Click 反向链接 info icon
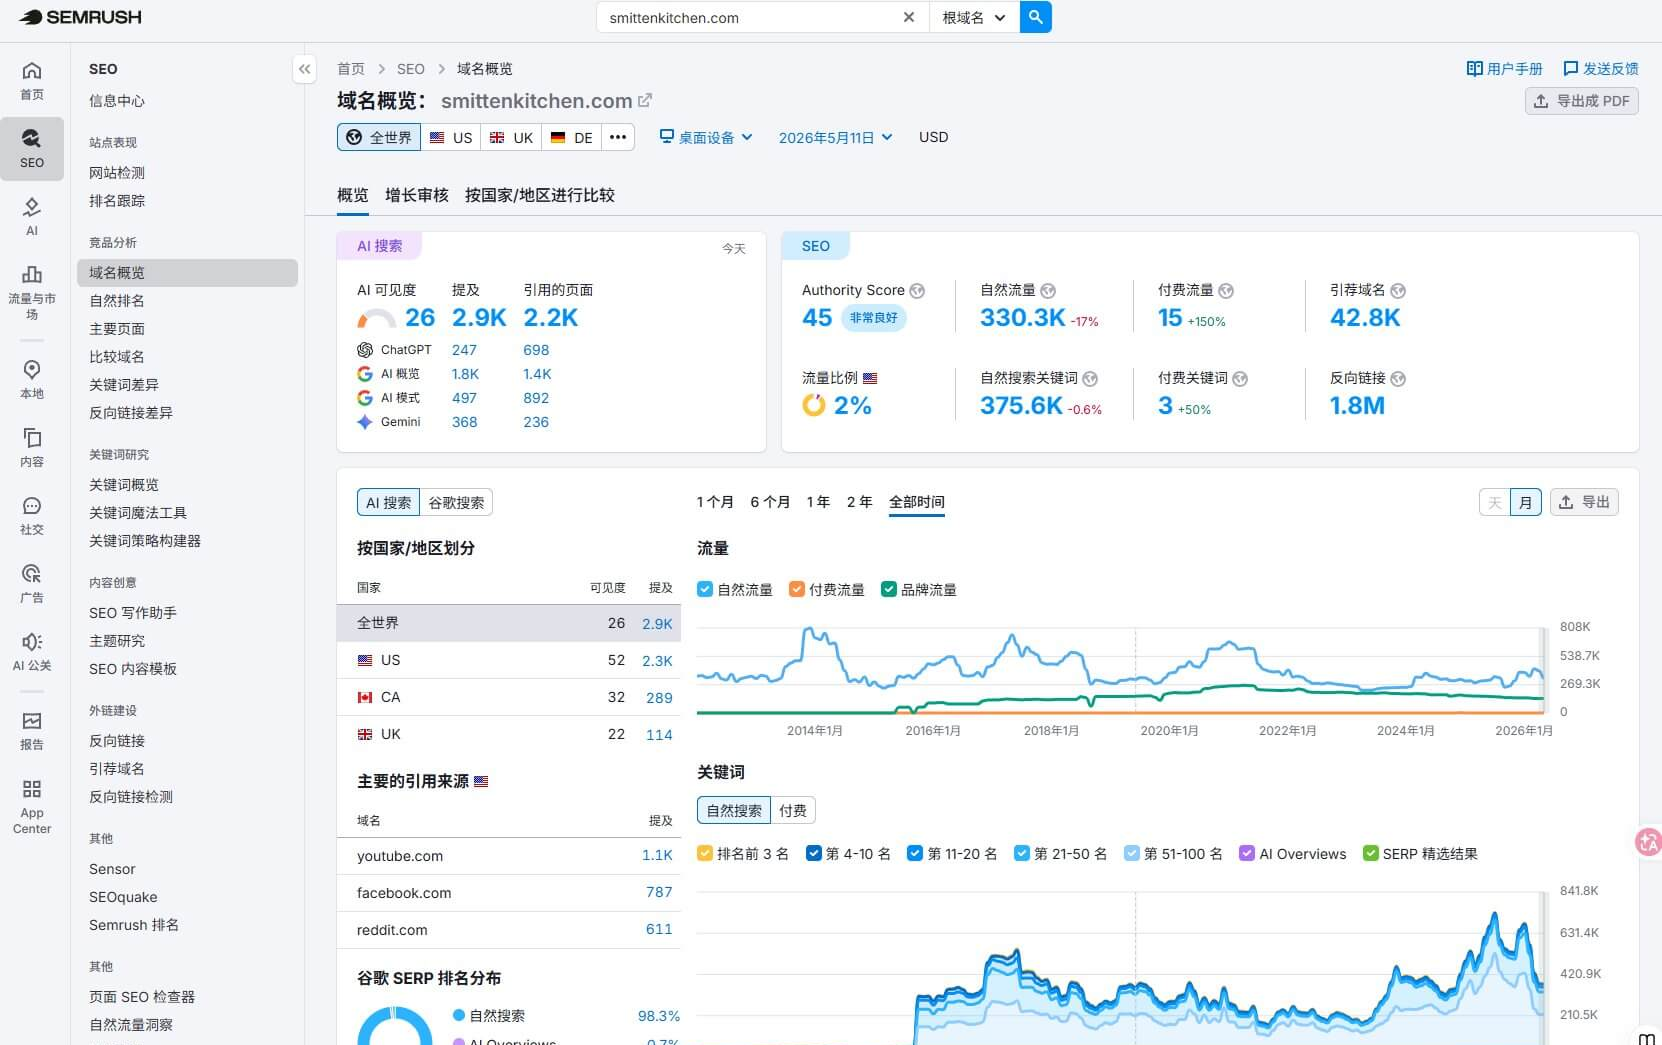This screenshot has width=1662, height=1045. tap(1398, 379)
